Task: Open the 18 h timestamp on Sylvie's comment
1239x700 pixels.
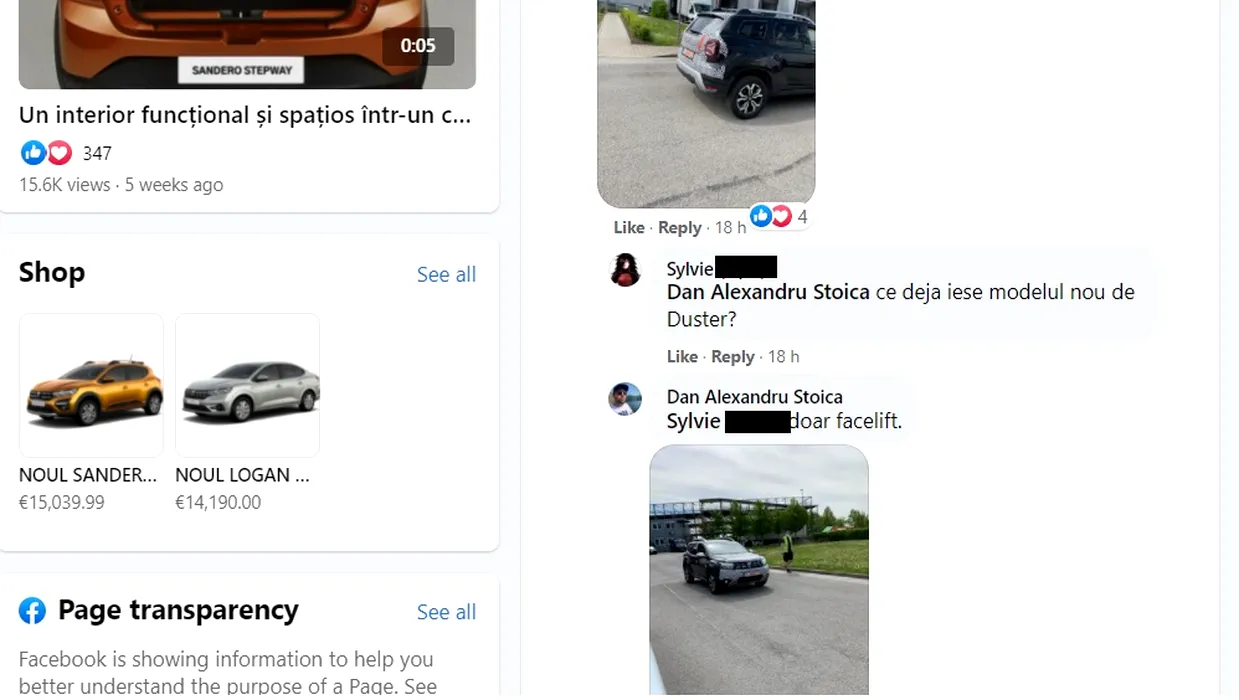Action: tap(783, 357)
